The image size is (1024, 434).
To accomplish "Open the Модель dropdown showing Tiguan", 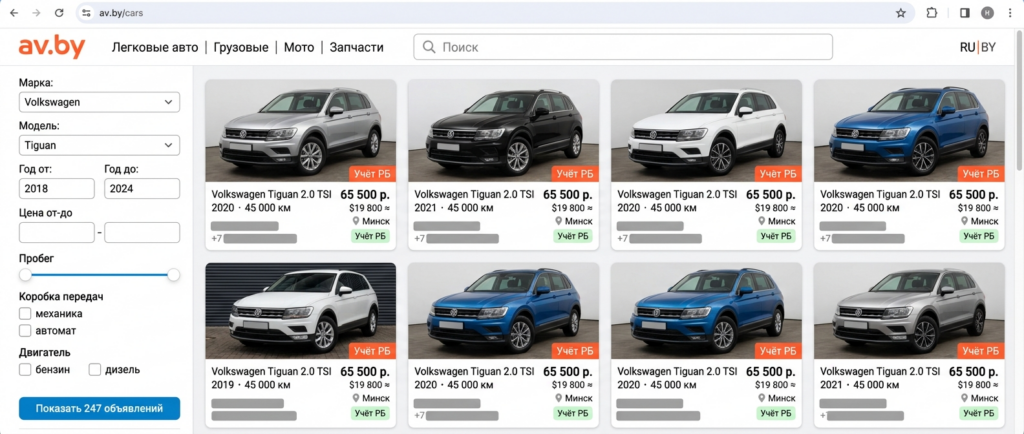I will pyautogui.click(x=99, y=145).
